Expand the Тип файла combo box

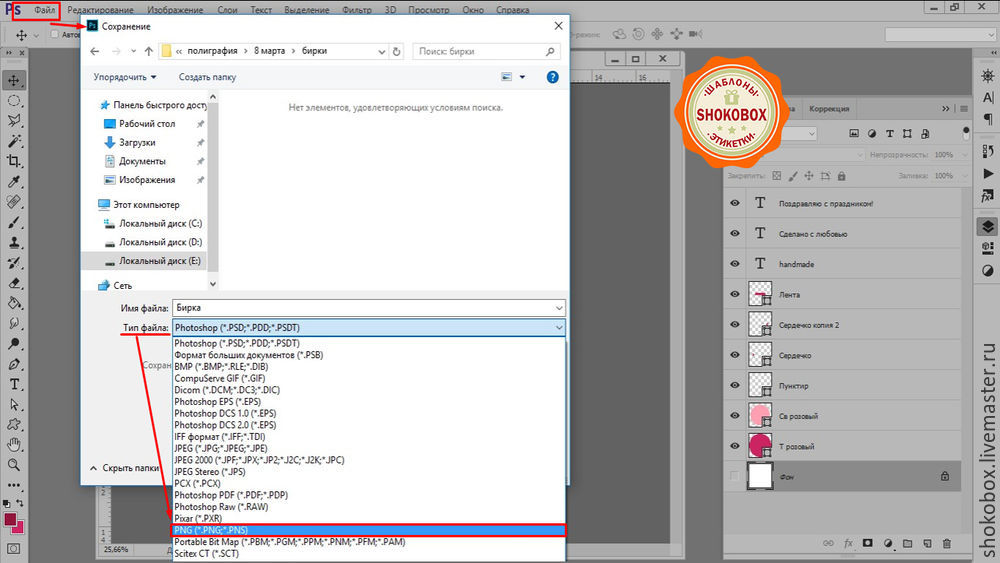(x=368, y=327)
